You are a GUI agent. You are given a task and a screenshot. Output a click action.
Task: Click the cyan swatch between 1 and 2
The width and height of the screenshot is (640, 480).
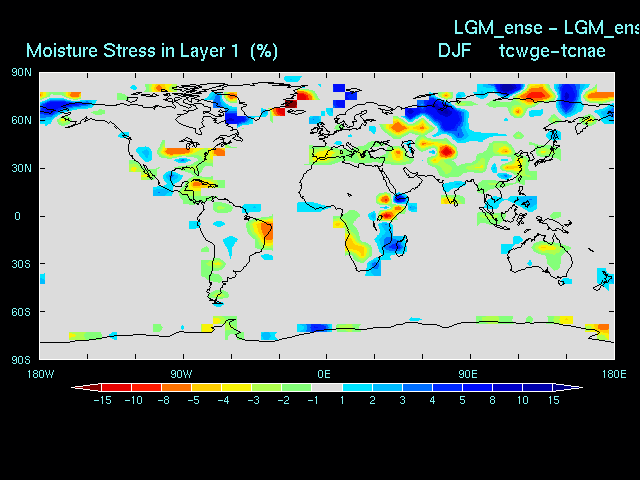click(357, 387)
